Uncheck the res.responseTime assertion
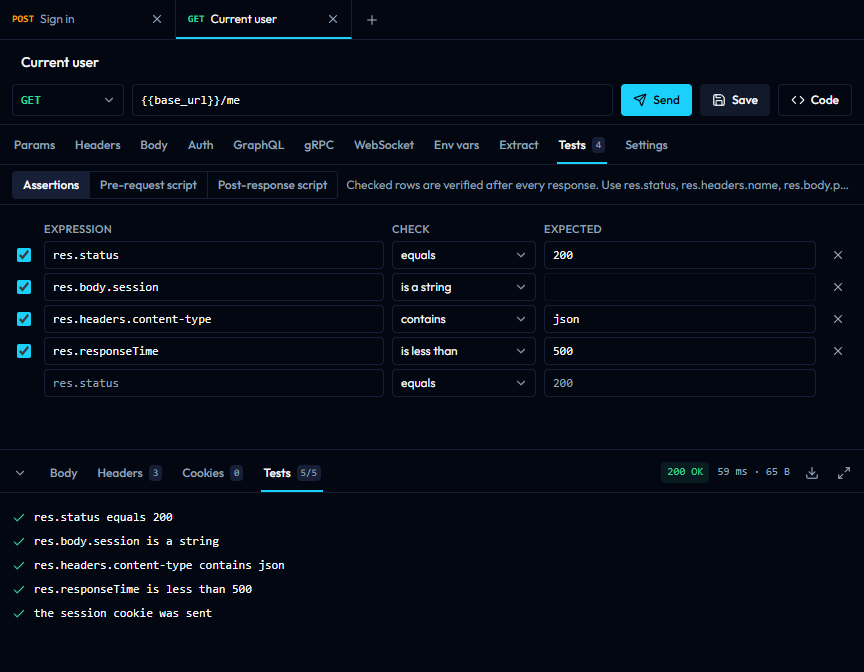The image size is (864, 672). pos(24,351)
